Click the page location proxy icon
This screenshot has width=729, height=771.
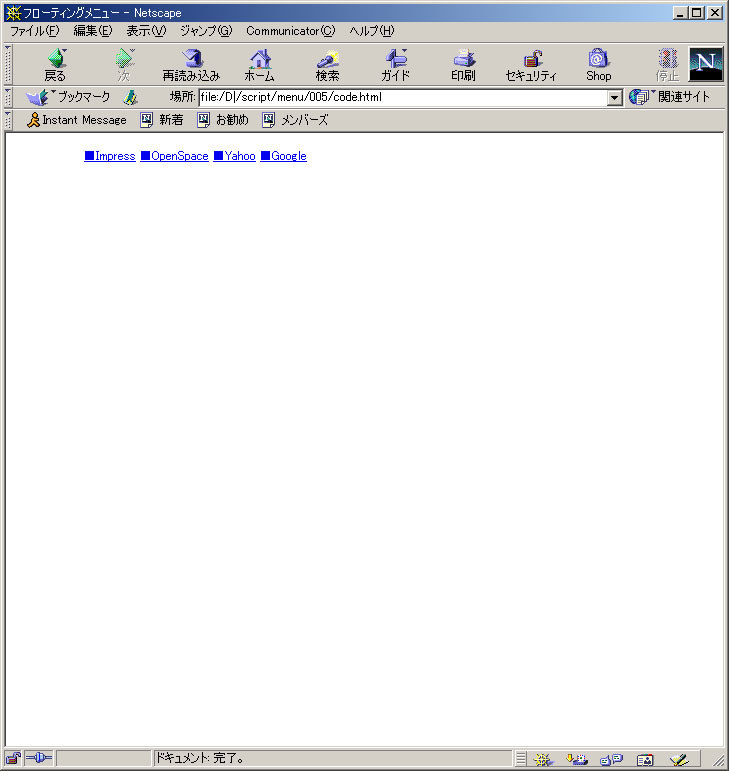pyautogui.click(x=130, y=97)
